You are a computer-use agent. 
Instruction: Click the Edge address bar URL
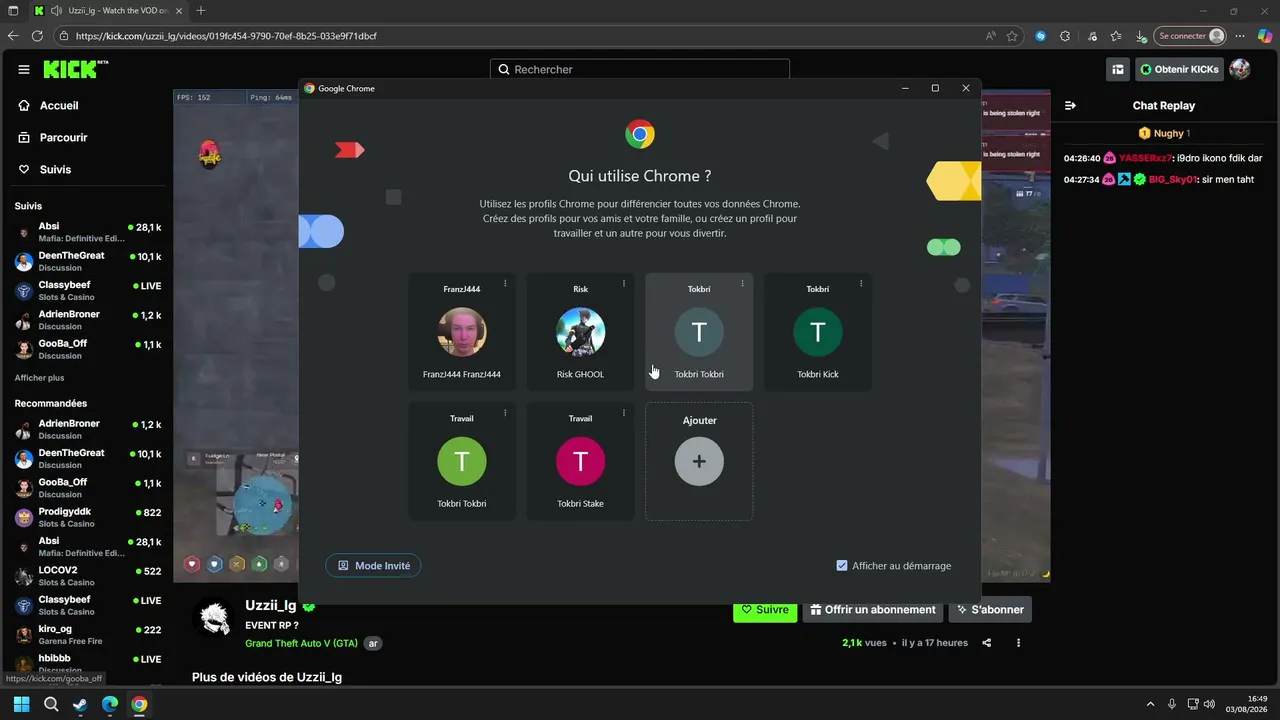tap(226, 36)
